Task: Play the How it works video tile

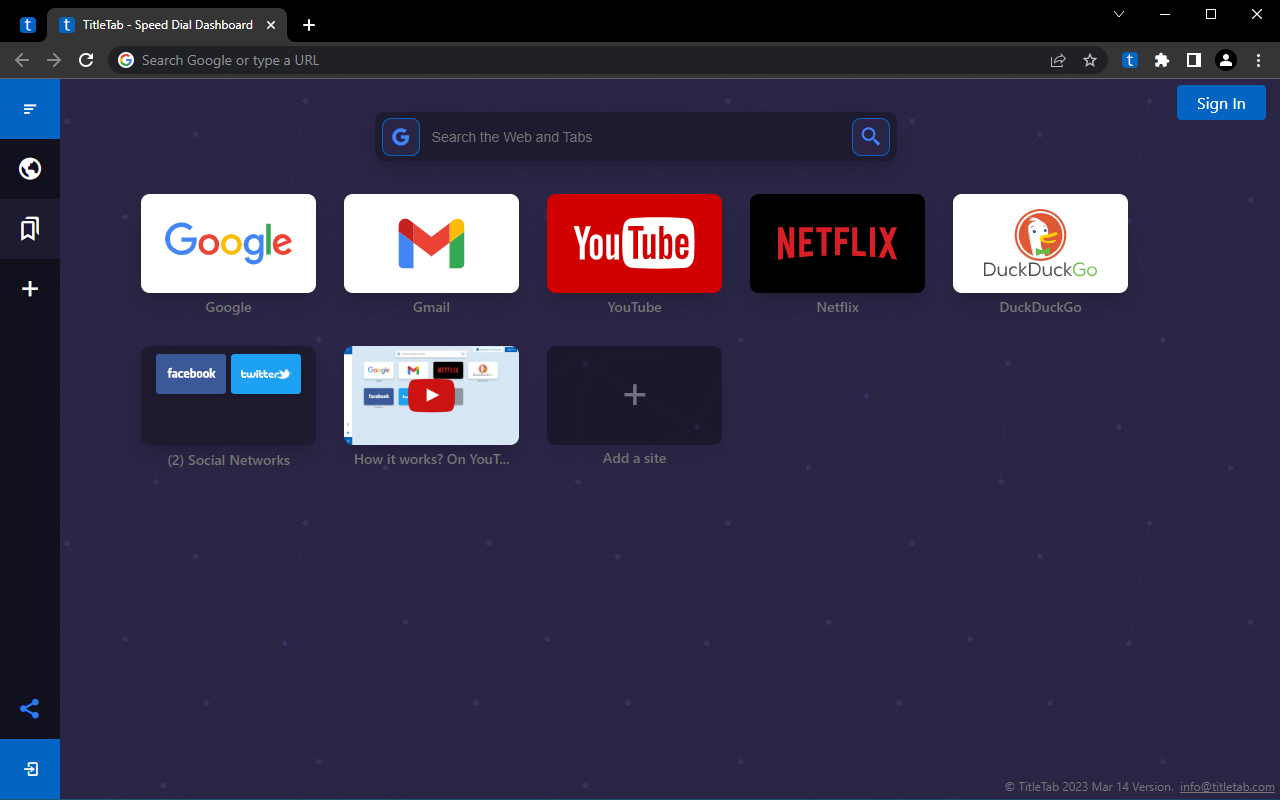Action: 431,395
